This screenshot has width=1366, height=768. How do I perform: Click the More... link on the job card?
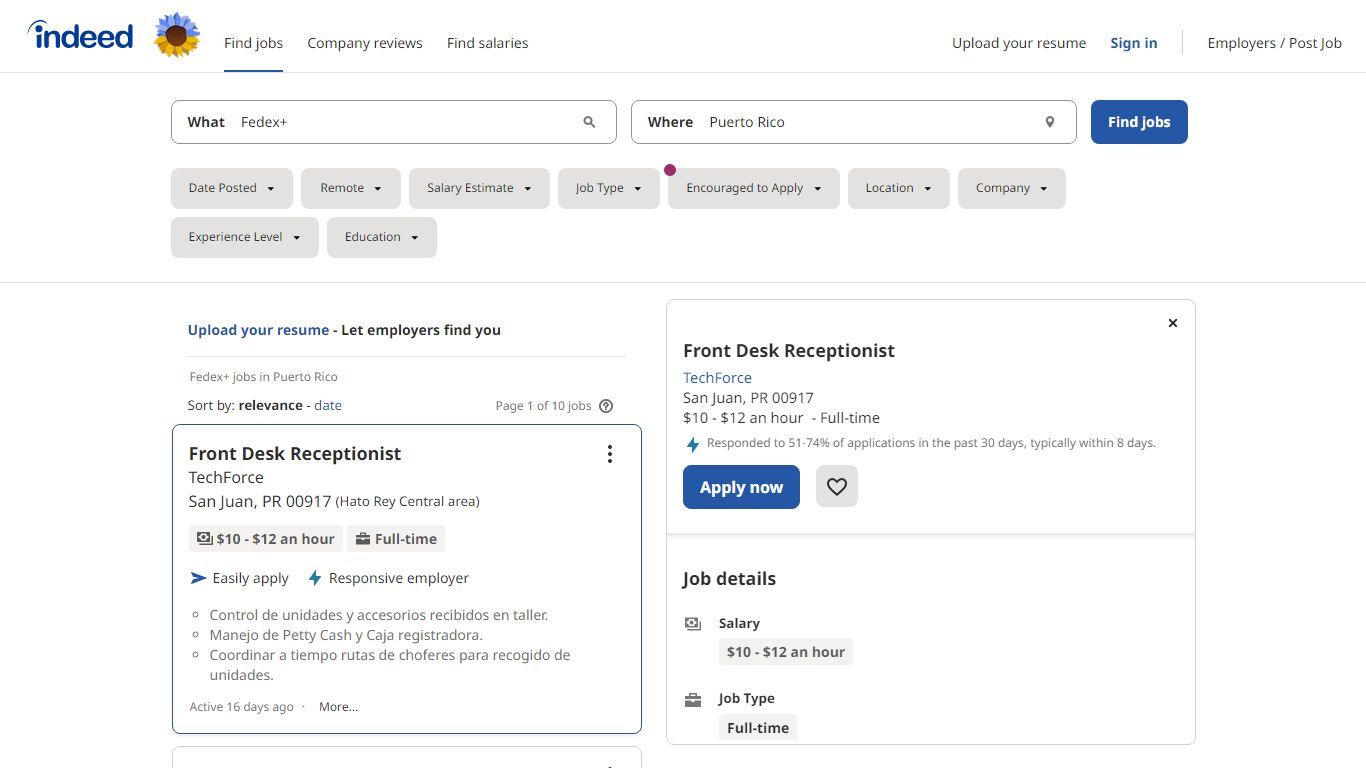[x=338, y=707]
